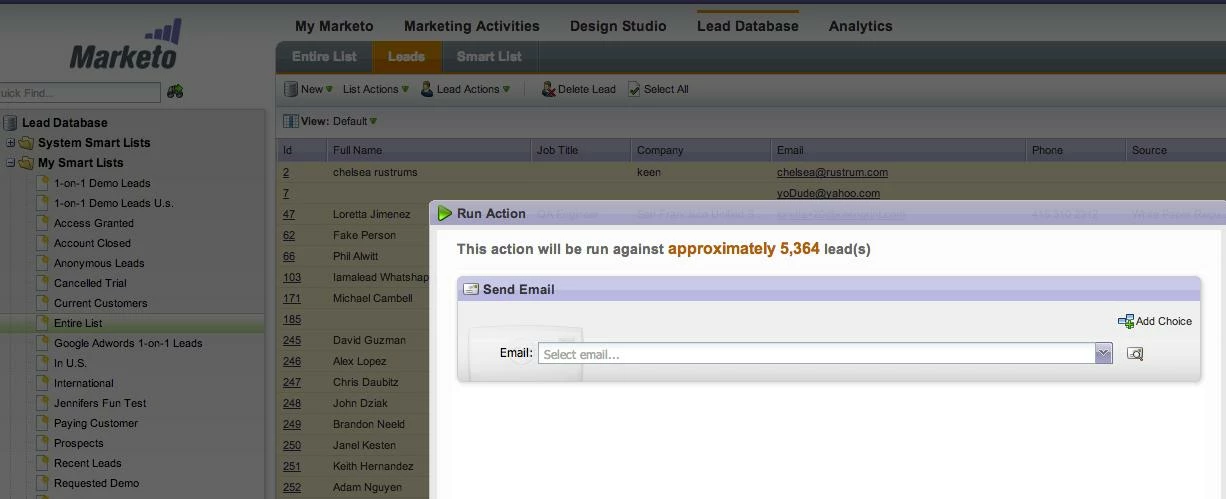
Task: Select the Lead Database top tab
Action: click(x=748, y=26)
